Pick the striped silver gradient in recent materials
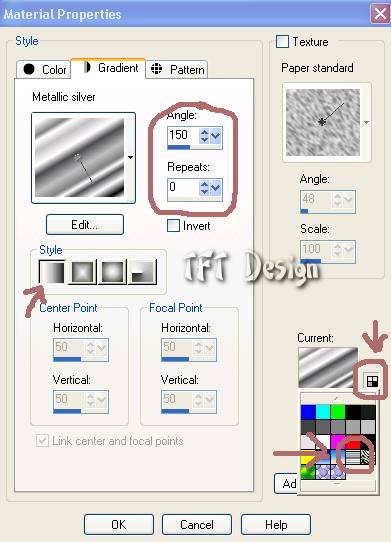 pos(353,457)
